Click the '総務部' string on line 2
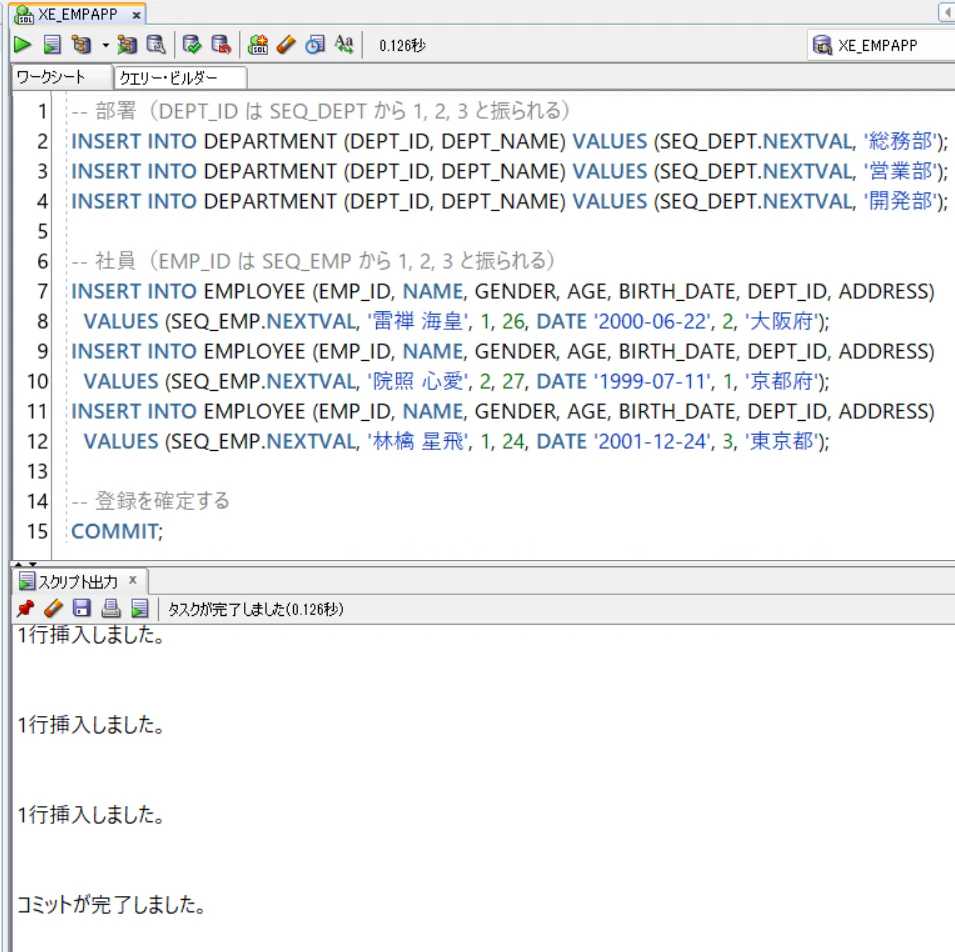Viewport: 955px width, 952px height. click(900, 141)
